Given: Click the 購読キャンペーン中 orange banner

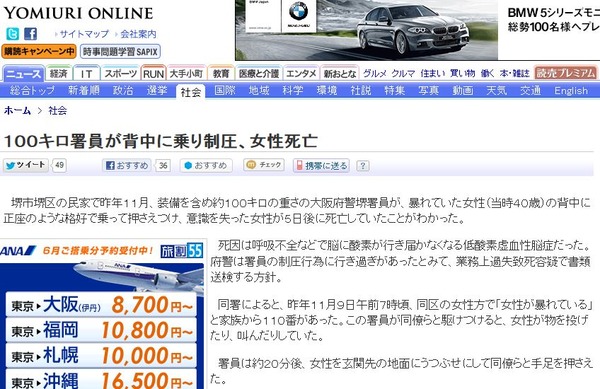Looking at the screenshot, I should pos(39,51).
